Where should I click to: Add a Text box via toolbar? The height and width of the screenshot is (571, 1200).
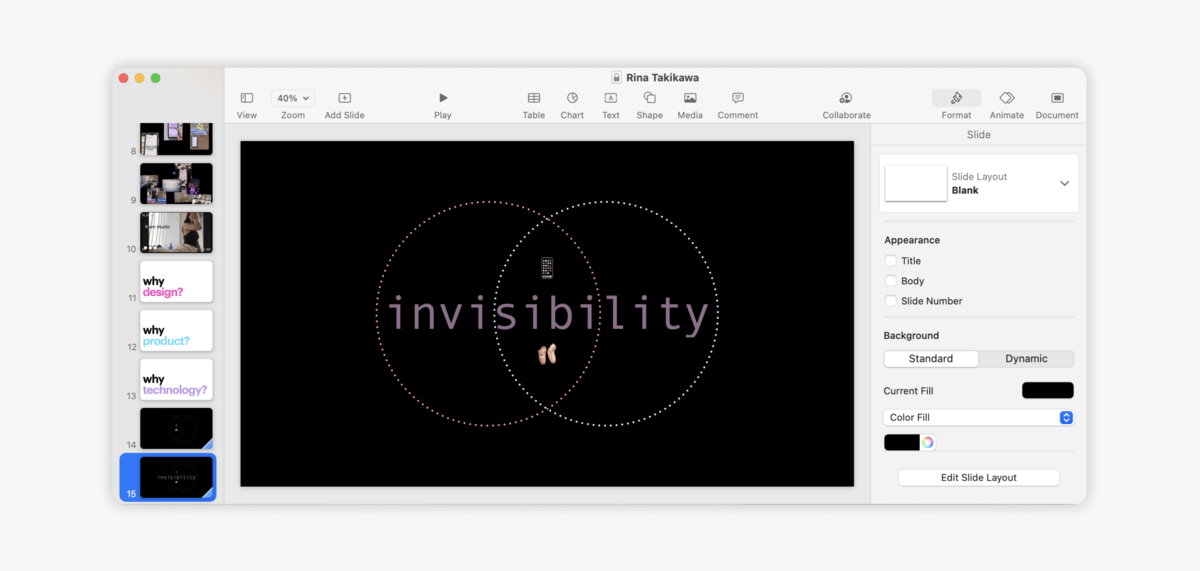point(611,98)
